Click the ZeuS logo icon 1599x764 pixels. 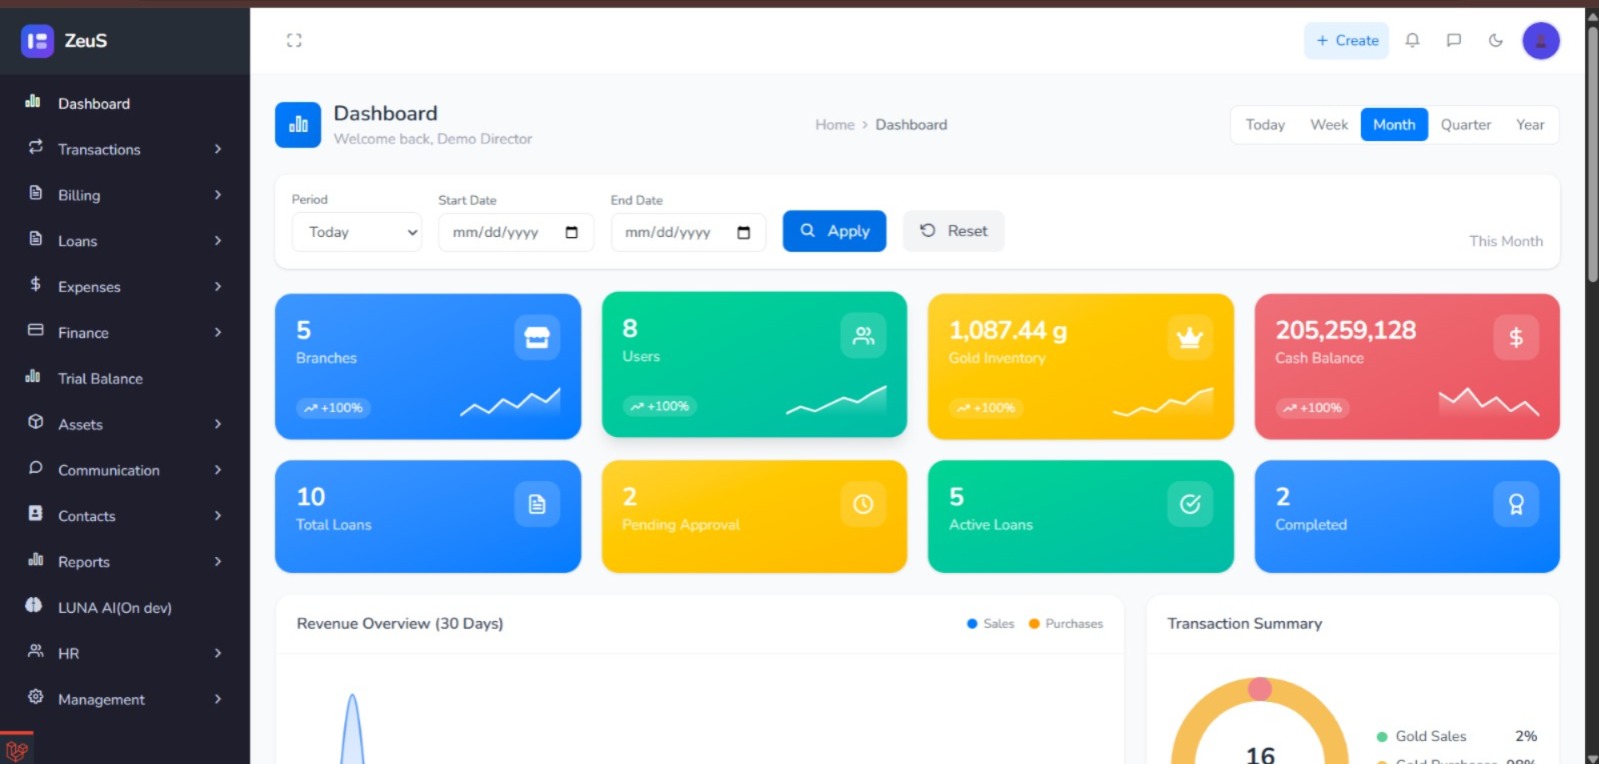[37, 41]
